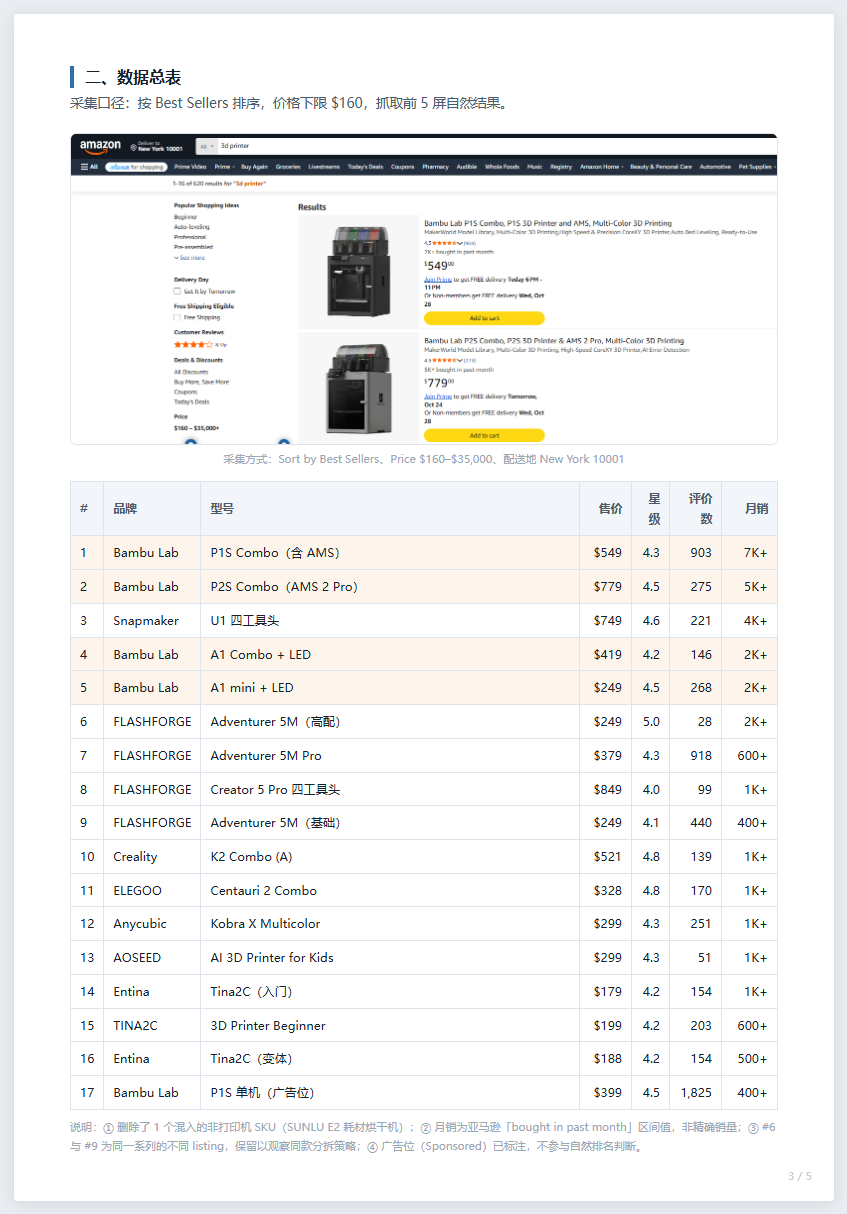Open the Prime dropdown in the nav bar
Screen dimensions: 847x1214
point(223,167)
